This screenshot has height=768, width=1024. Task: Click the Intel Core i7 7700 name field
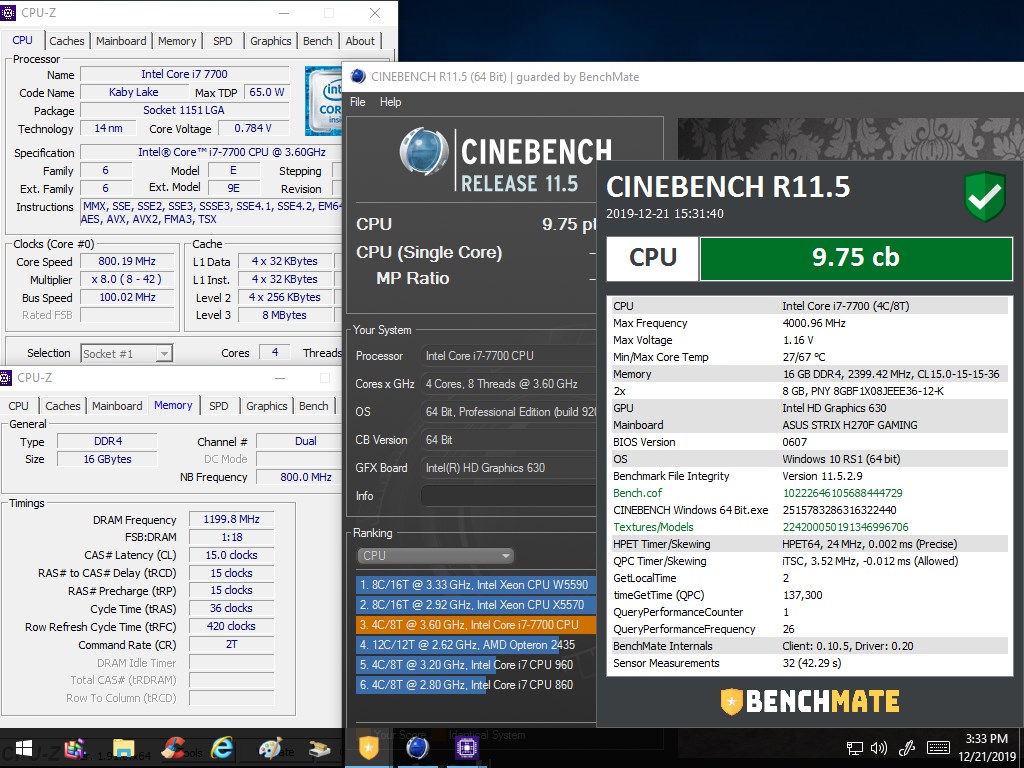coord(184,74)
